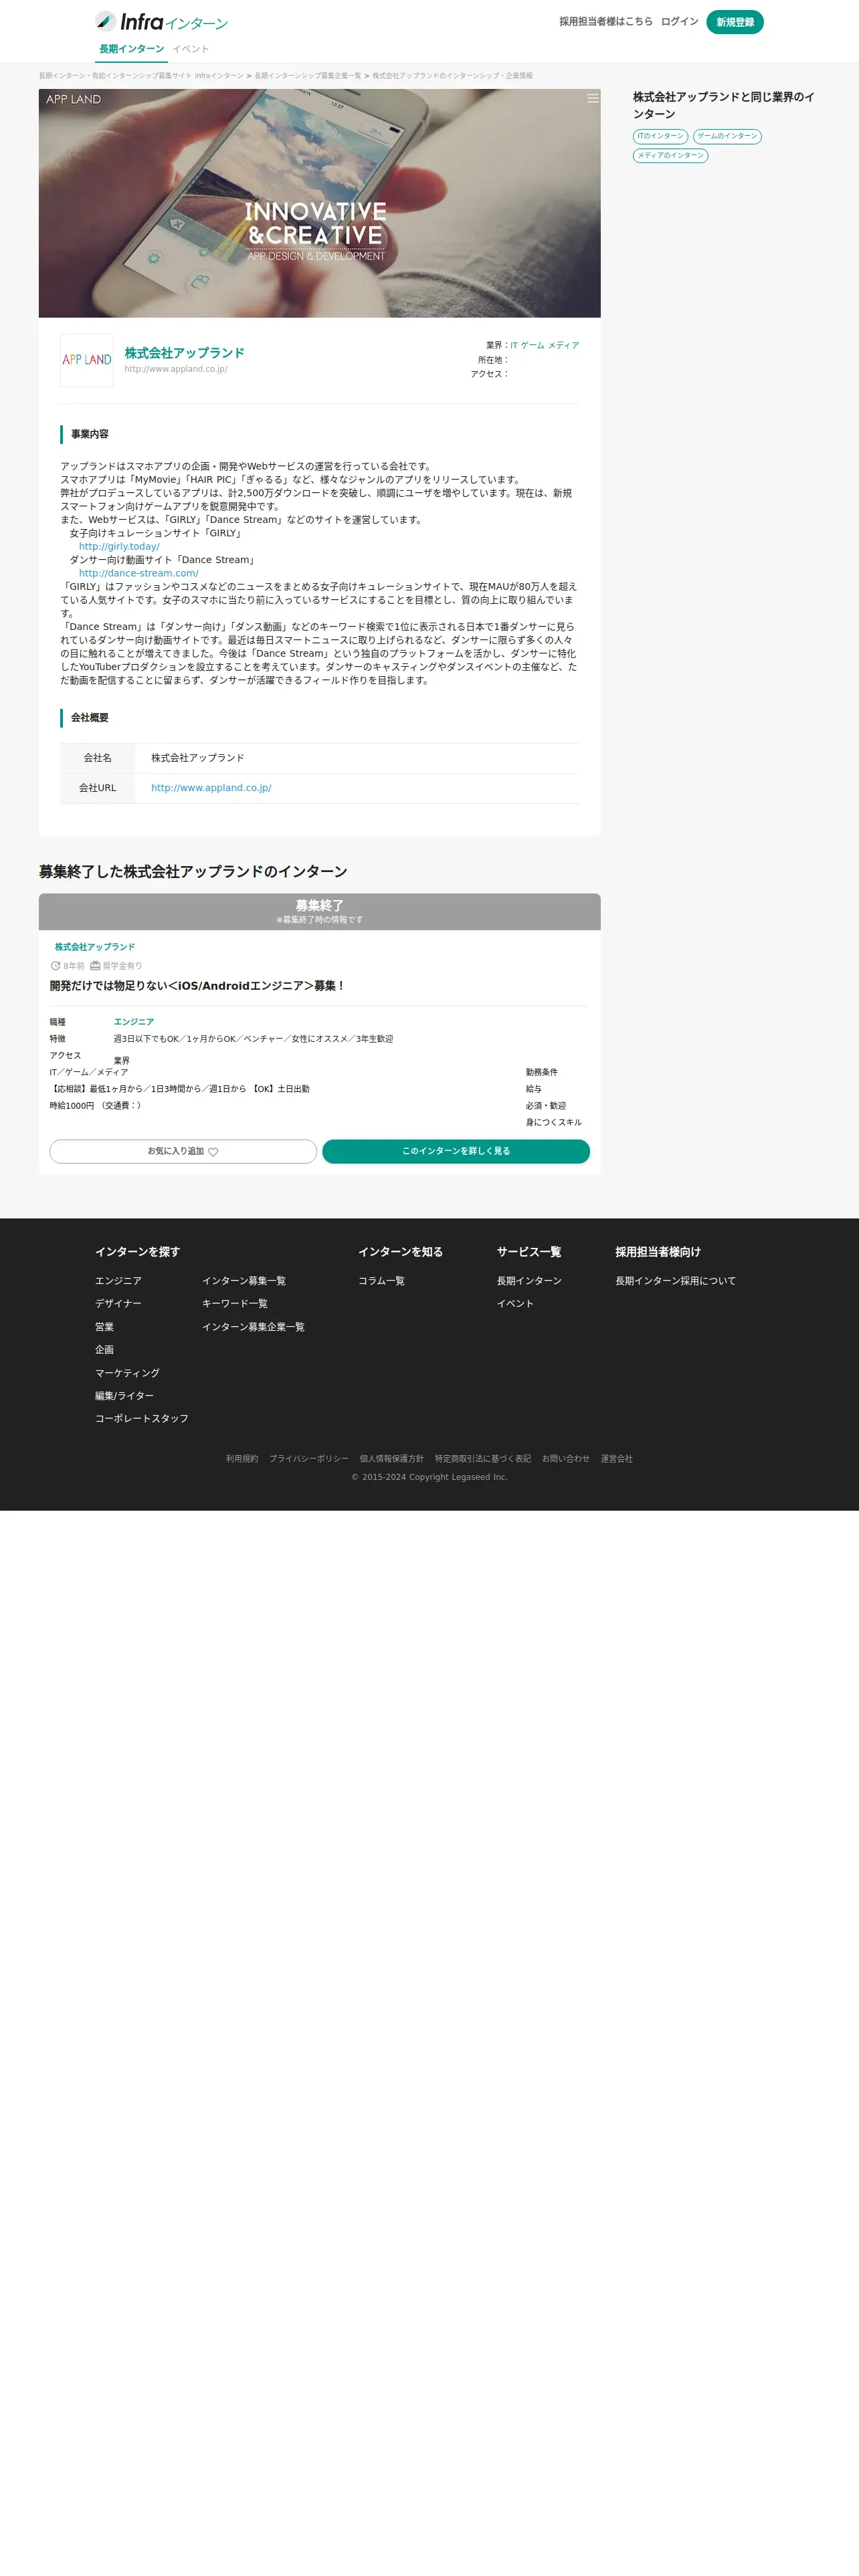This screenshot has height=2576, width=859.
Task: Click industry link IT in header
Action: (x=514, y=345)
